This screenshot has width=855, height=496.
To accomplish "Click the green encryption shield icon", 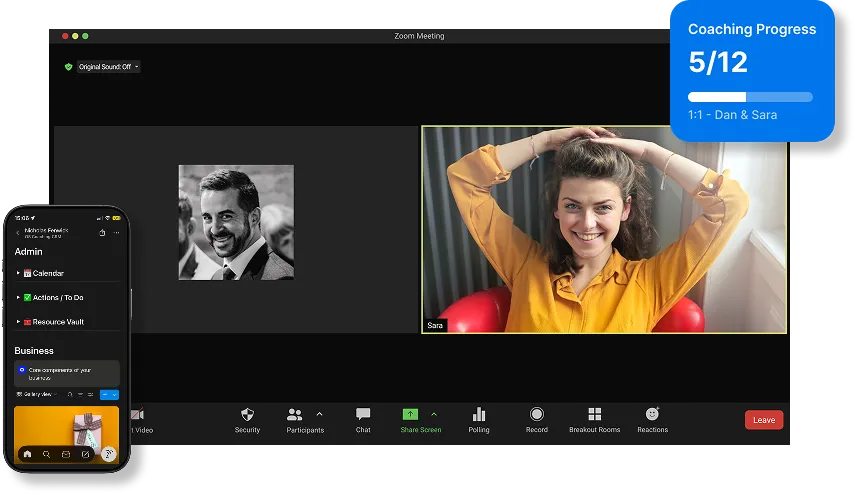I will (69, 67).
